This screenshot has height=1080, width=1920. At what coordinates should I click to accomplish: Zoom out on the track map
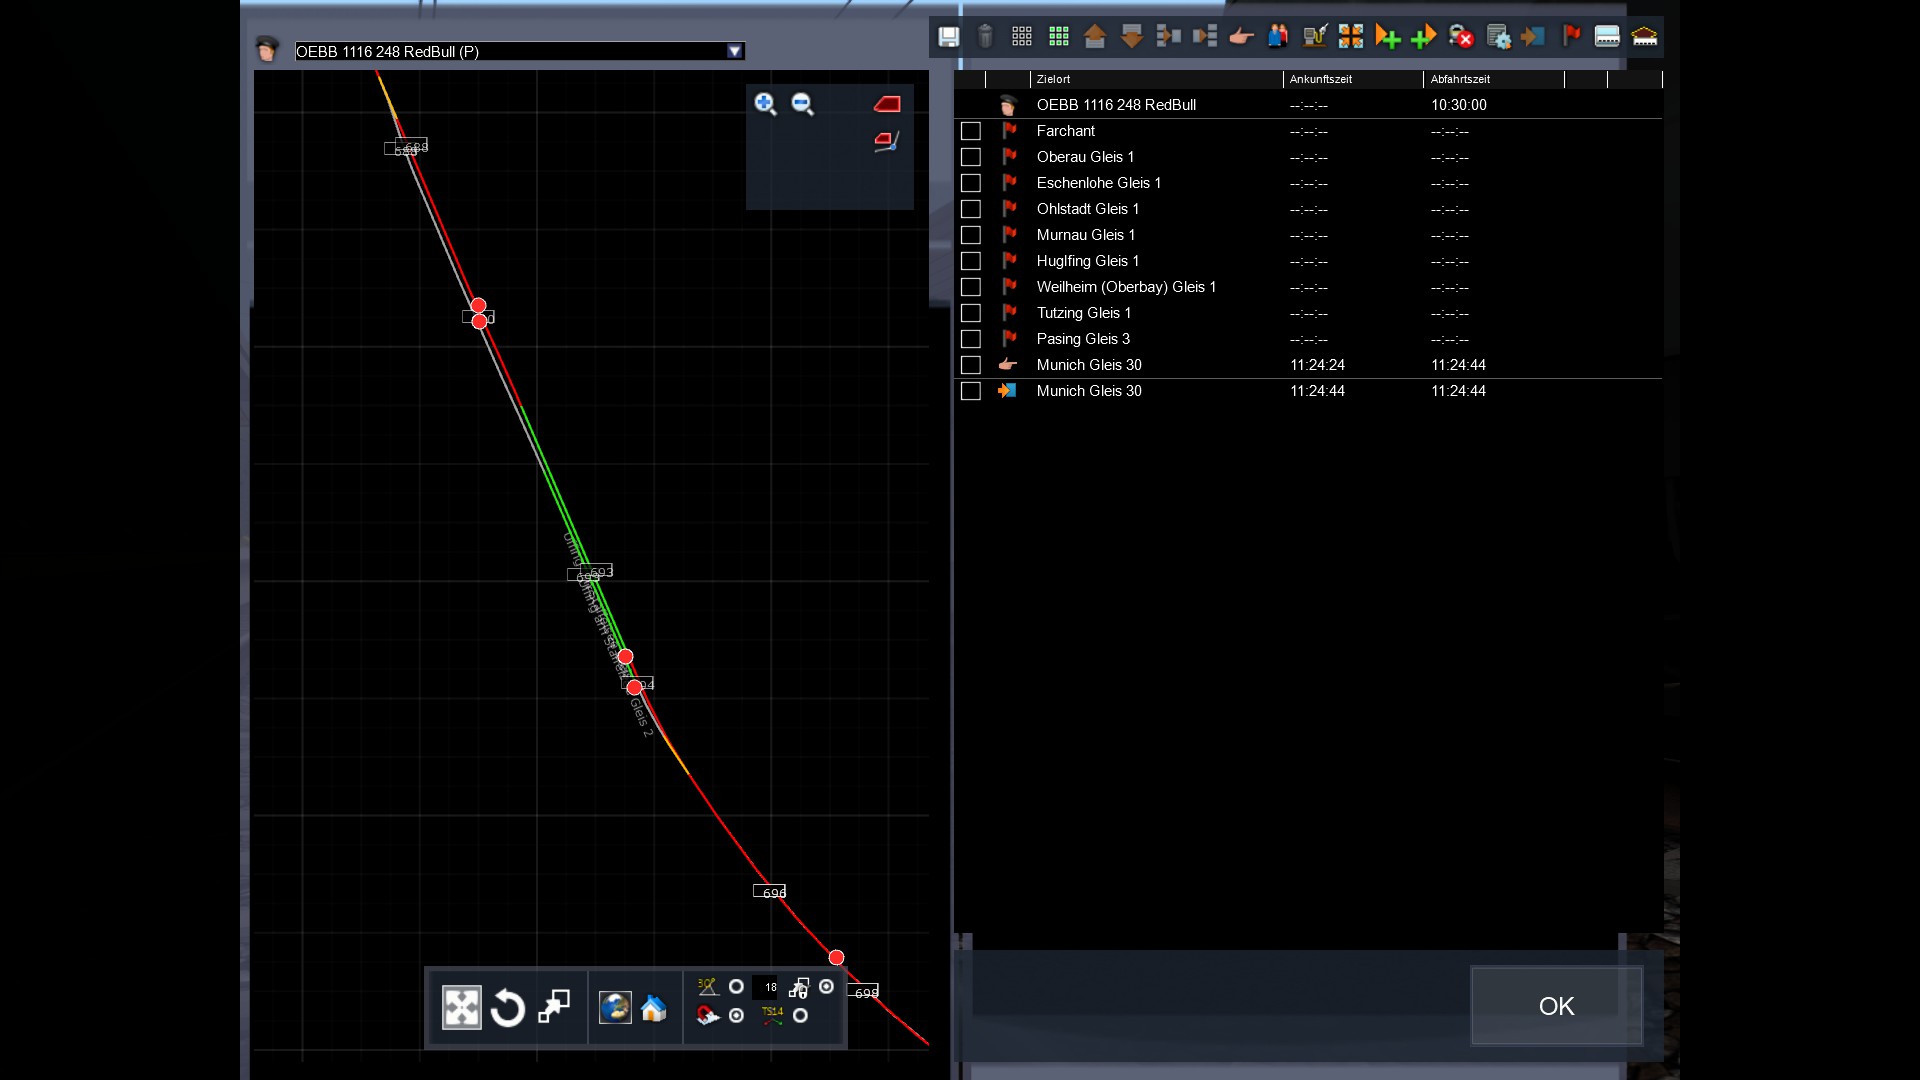tap(802, 104)
